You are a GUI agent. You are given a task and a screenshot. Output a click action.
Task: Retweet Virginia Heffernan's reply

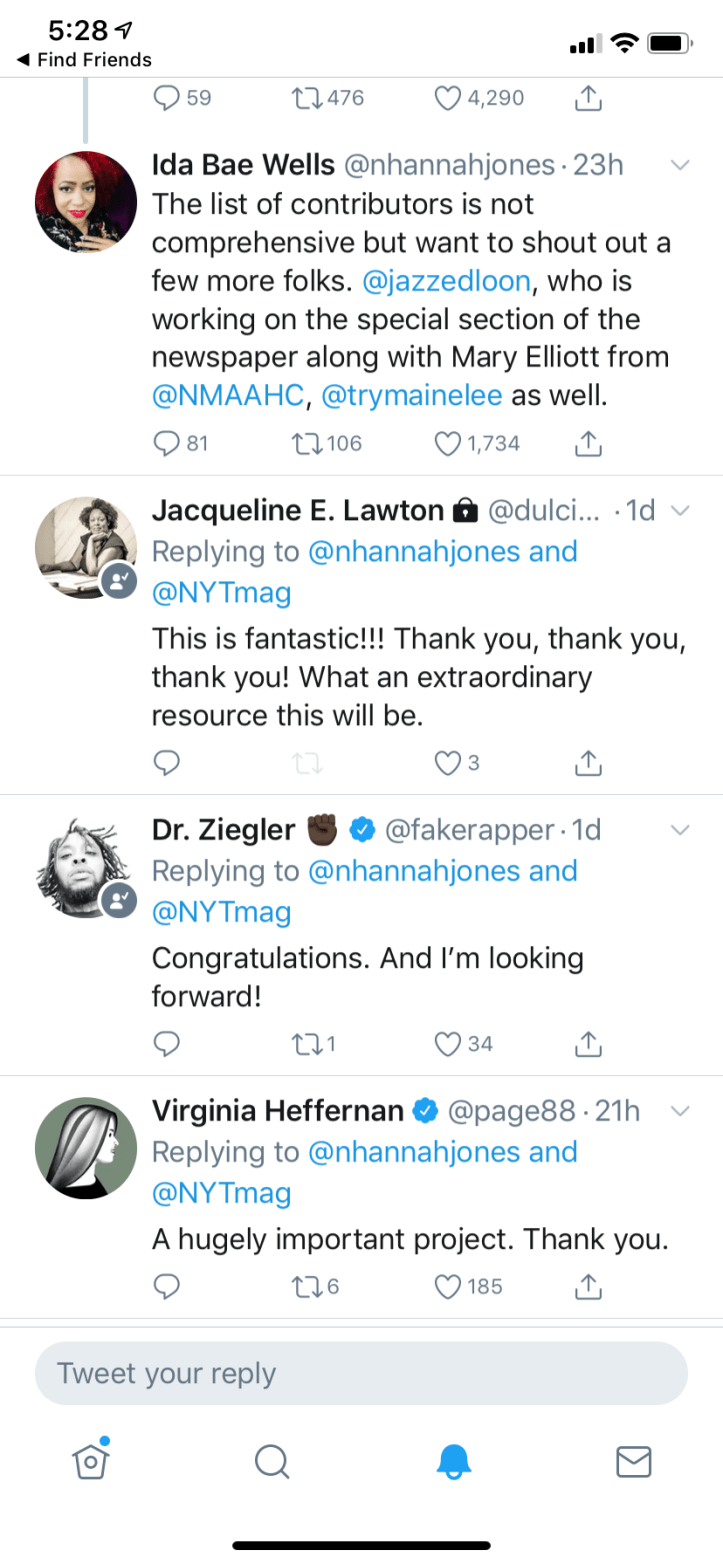pos(302,1286)
